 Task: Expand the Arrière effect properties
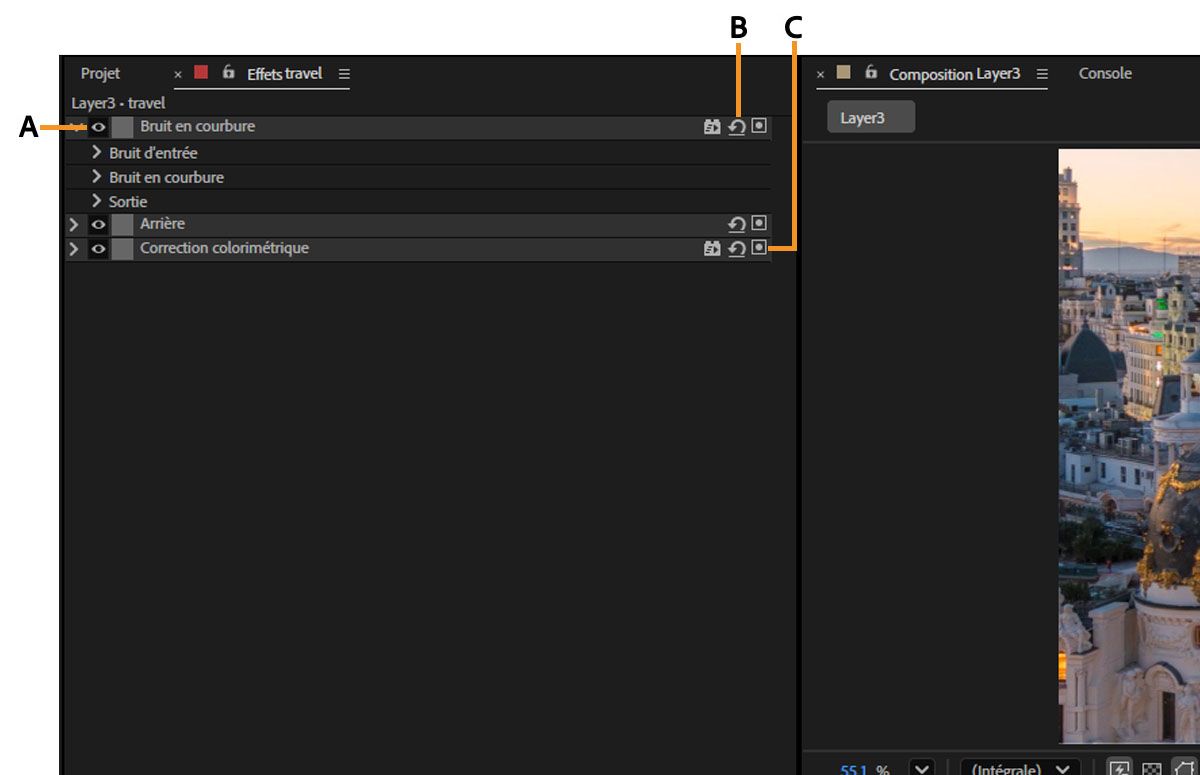click(x=74, y=224)
